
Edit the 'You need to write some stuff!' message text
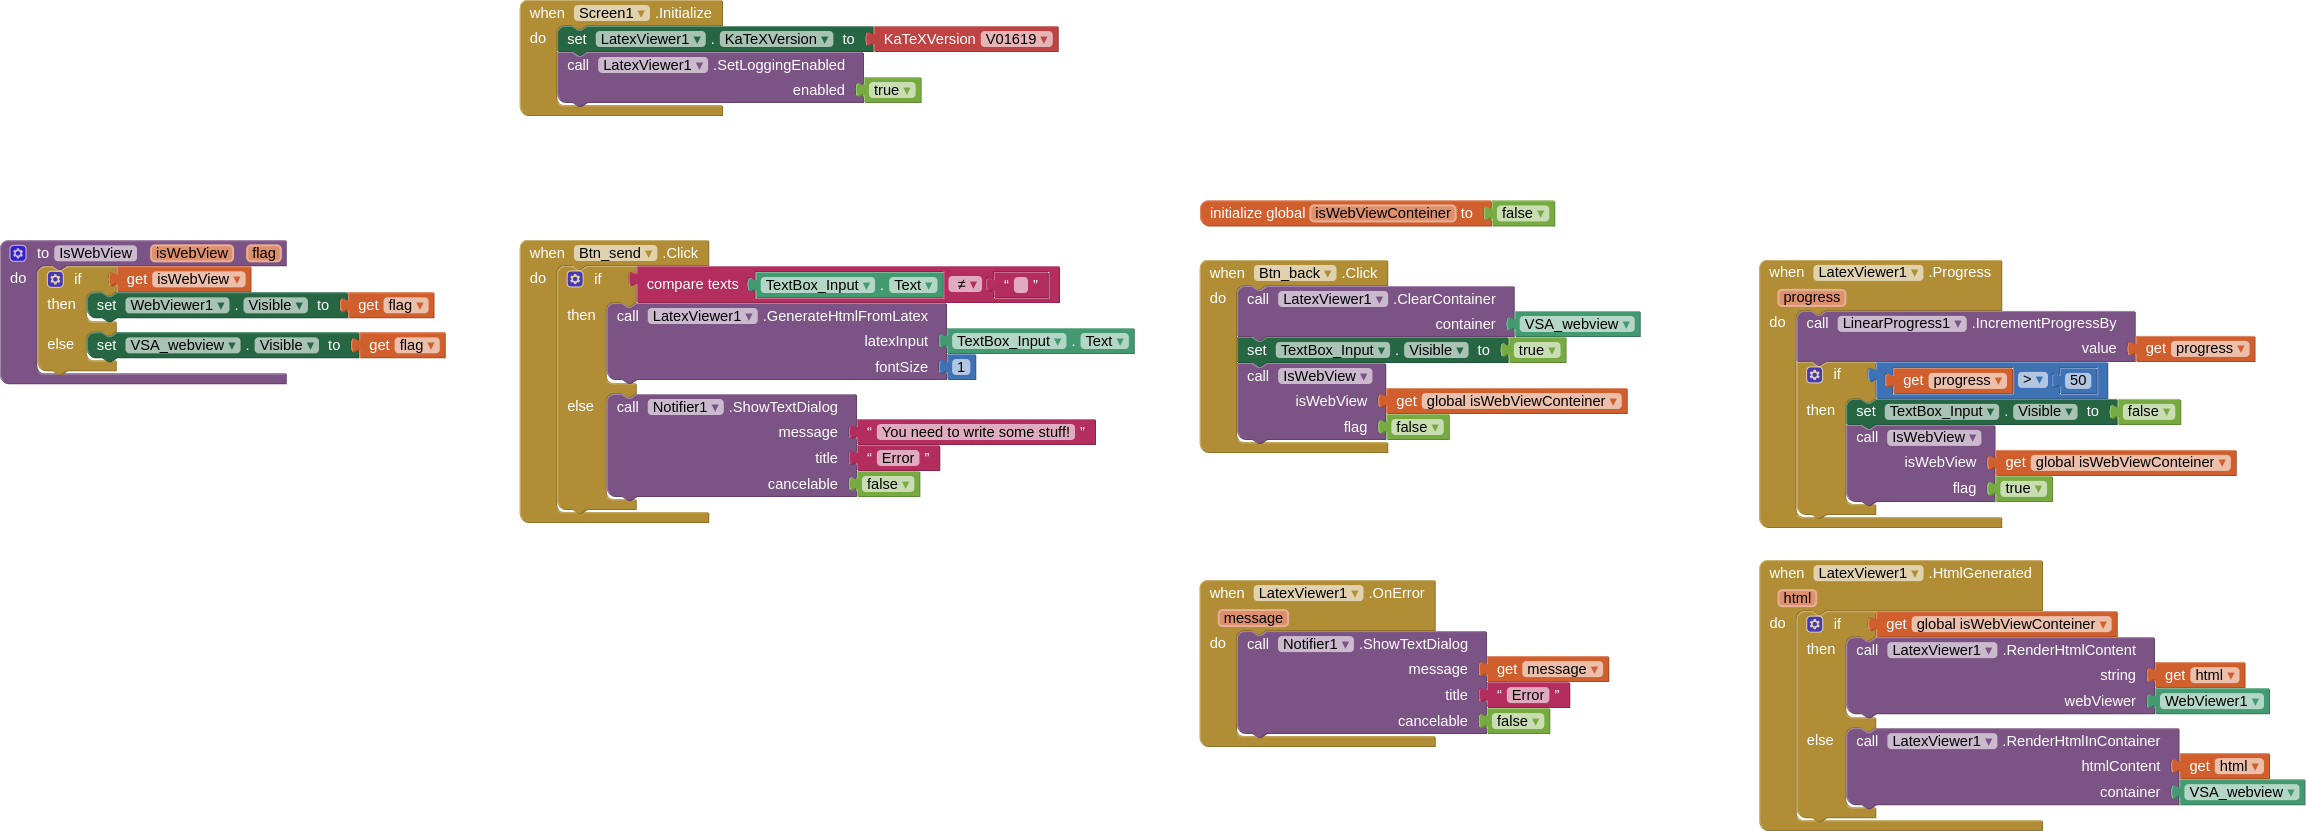(975, 432)
